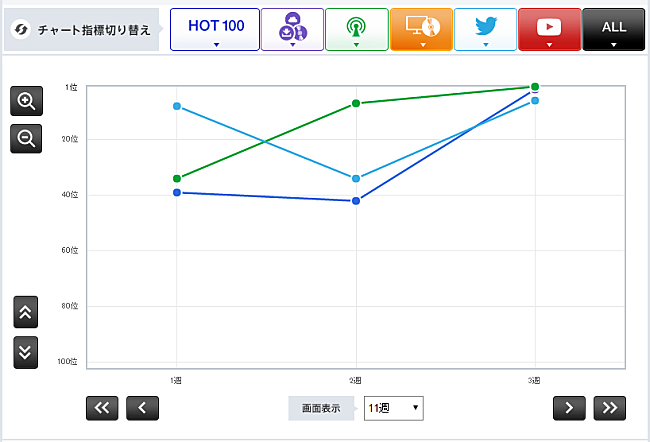Screen dimensions: 650x442
Task: Go back one week with left arrow
Action: coord(143,407)
